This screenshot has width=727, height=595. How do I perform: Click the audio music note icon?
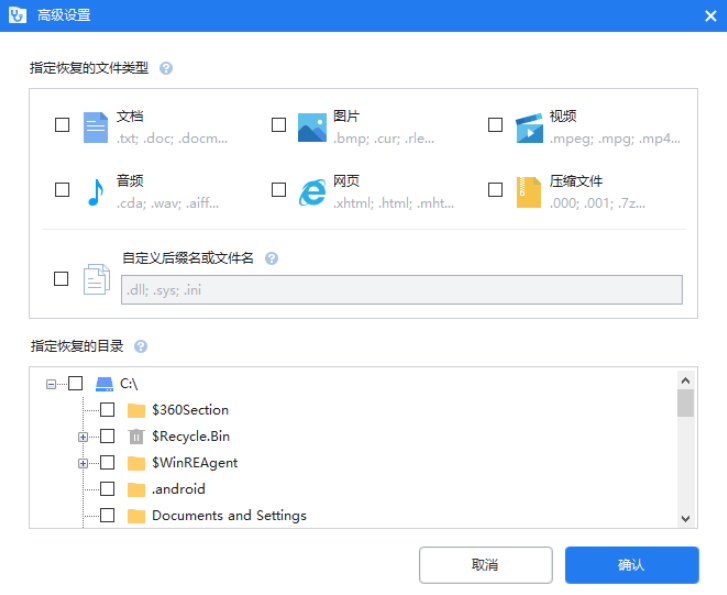pos(96,192)
